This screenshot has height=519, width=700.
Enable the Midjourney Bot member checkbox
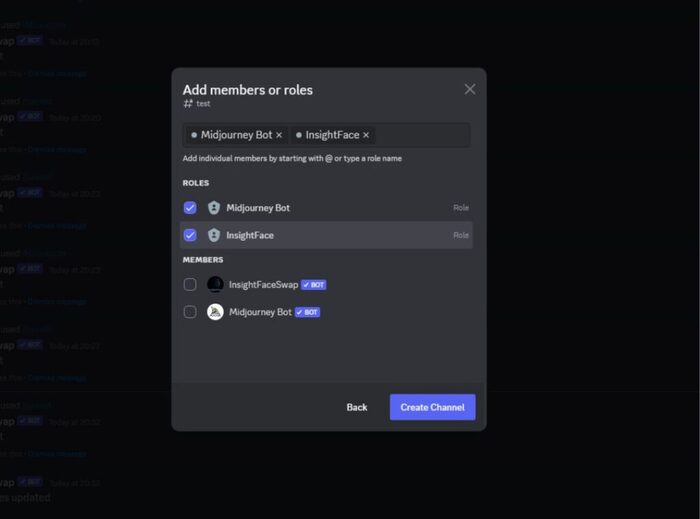click(x=190, y=312)
